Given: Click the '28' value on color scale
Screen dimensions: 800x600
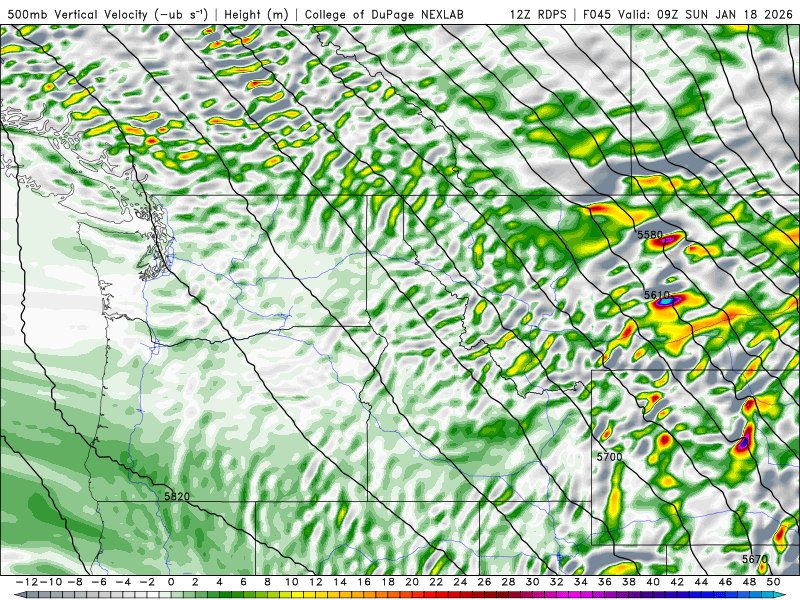Looking at the screenshot, I should [509, 582].
